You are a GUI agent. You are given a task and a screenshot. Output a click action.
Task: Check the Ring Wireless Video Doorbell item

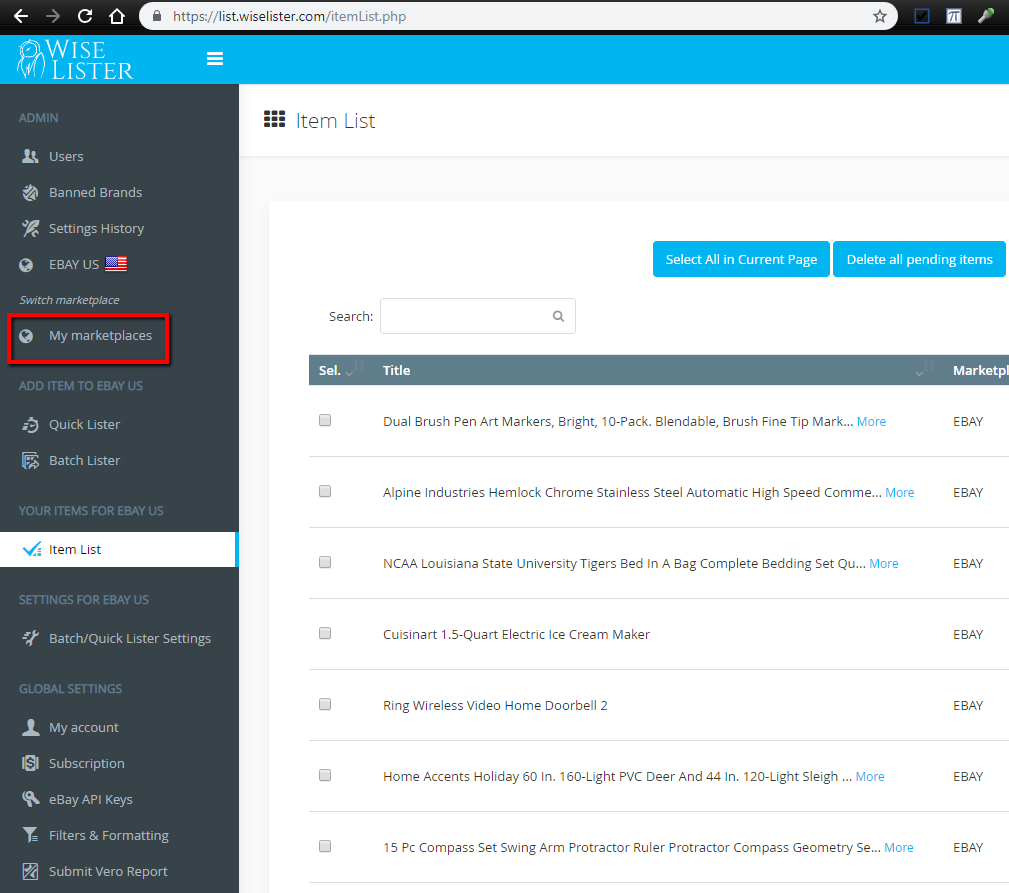tap(325, 704)
